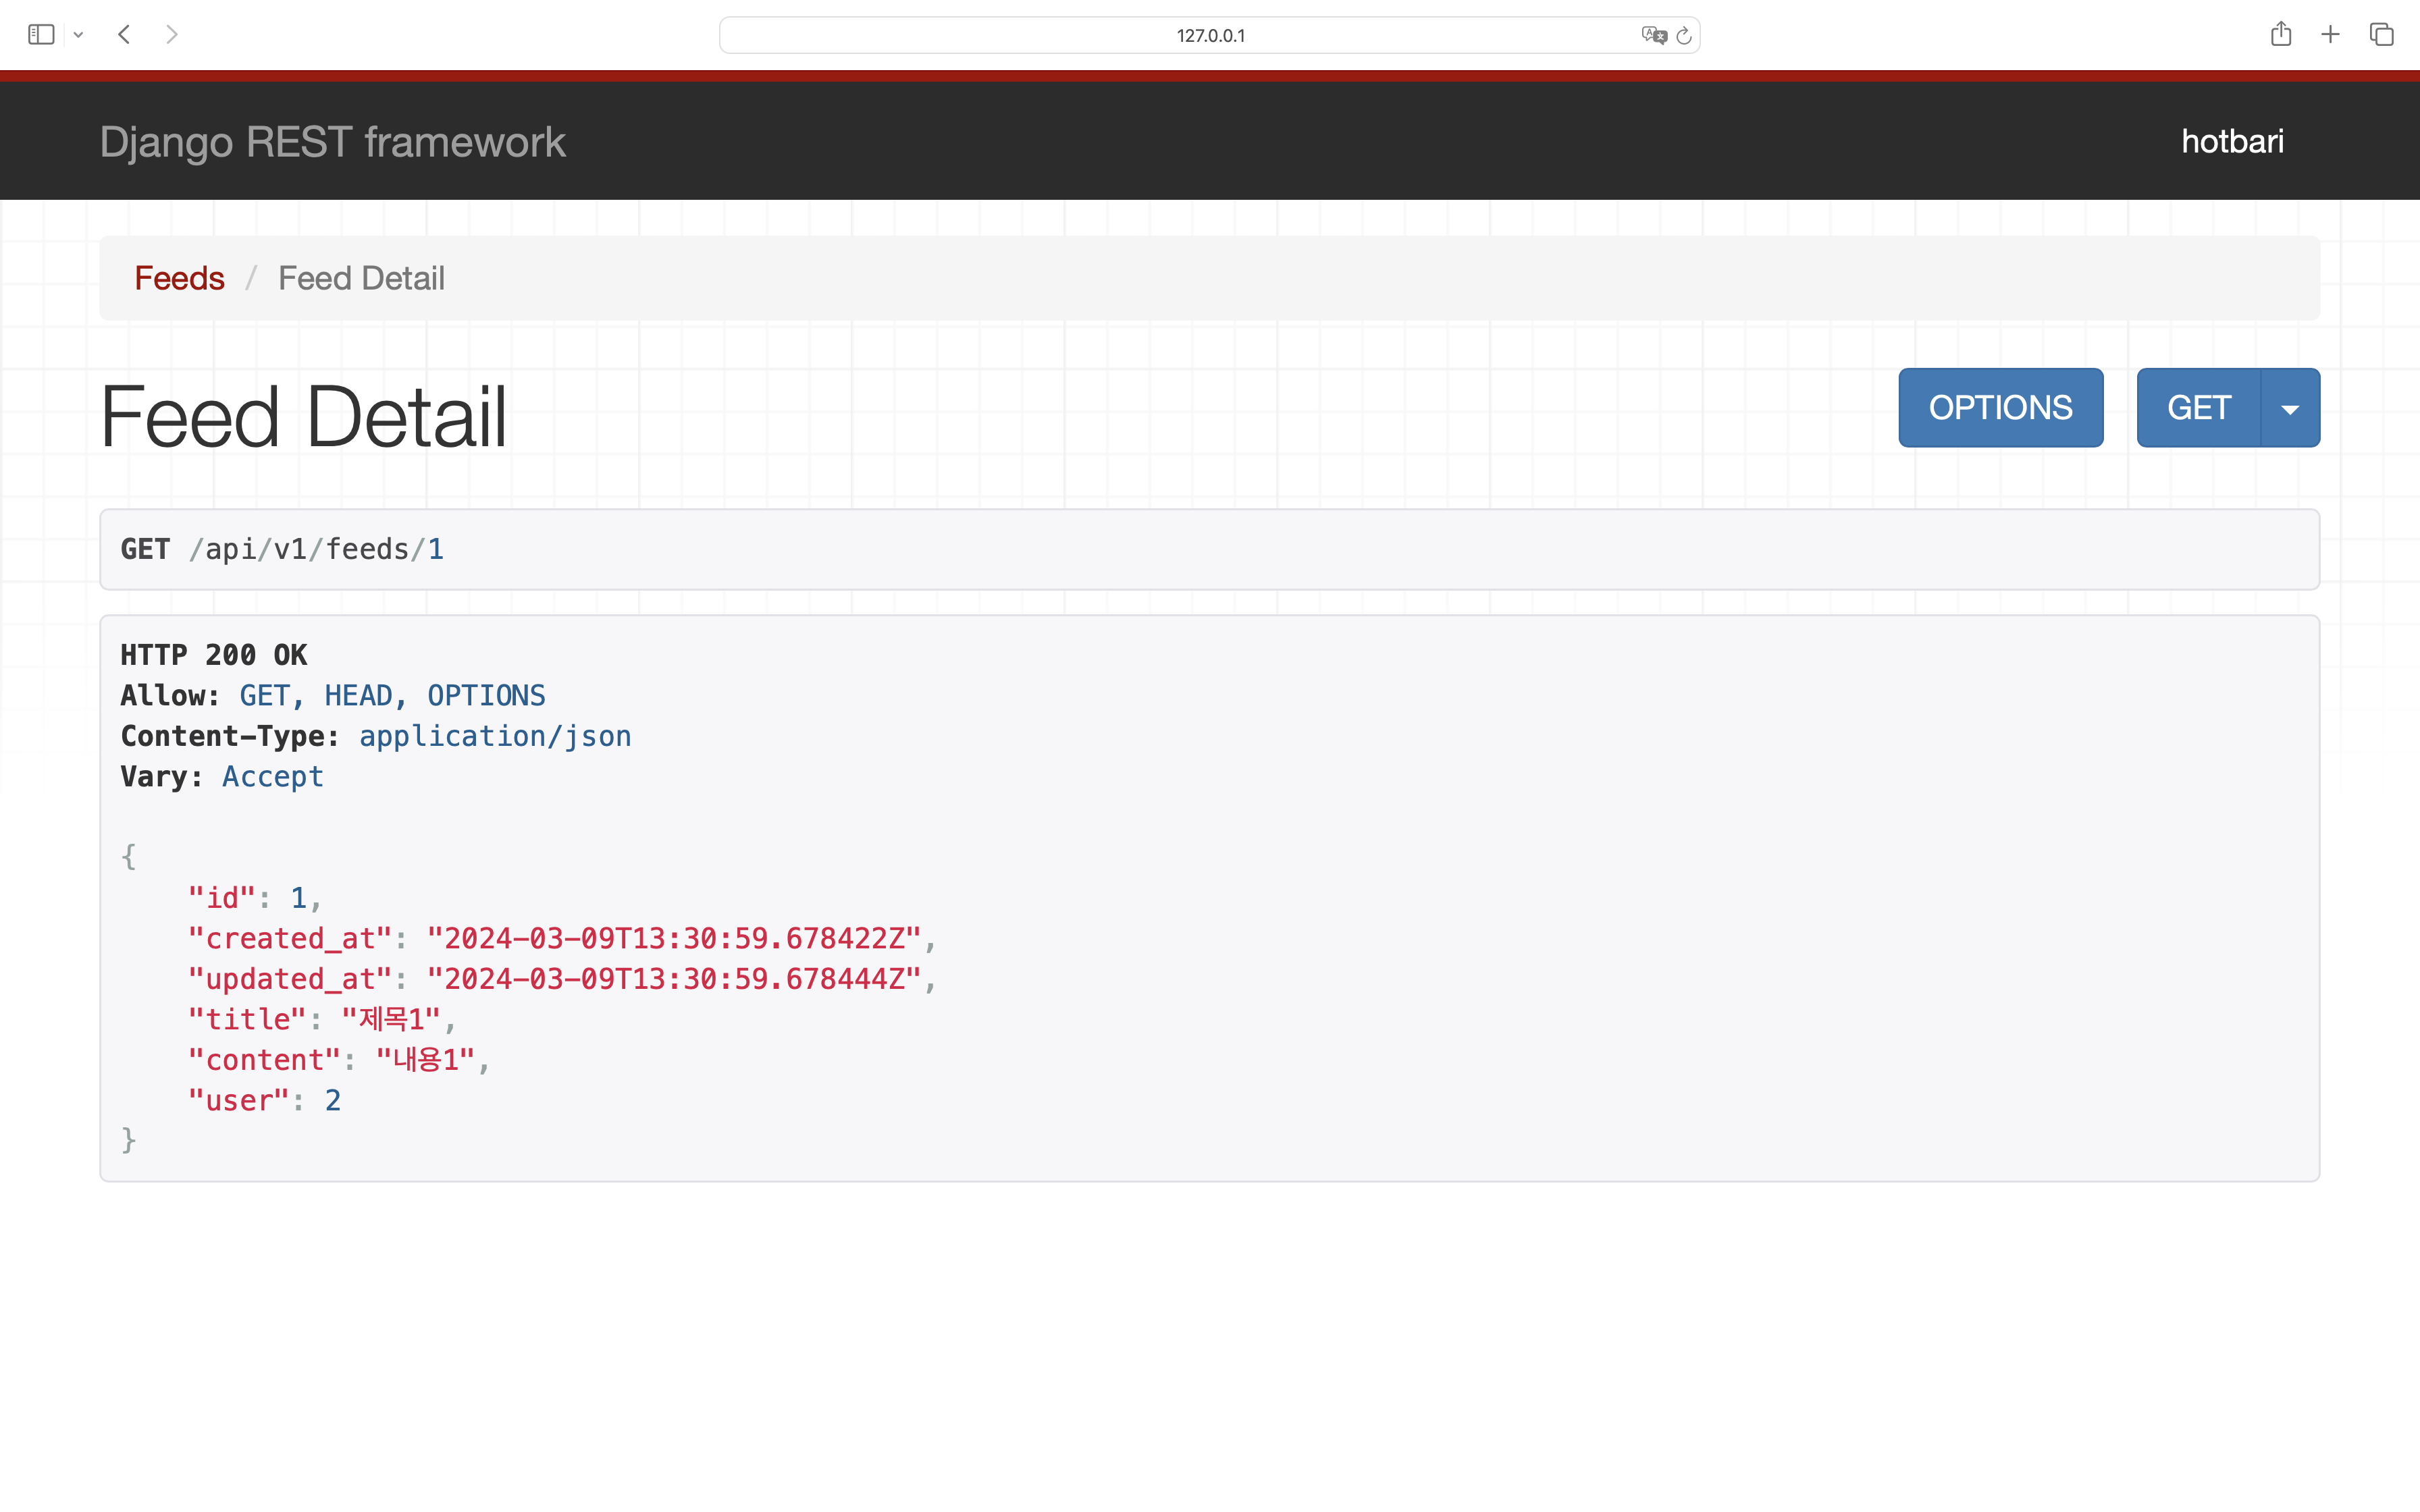Image resolution: width=2420 pixels, height=1512 pixels.
Task: Click the HTTP 200 OK status line
Action: 214,655
